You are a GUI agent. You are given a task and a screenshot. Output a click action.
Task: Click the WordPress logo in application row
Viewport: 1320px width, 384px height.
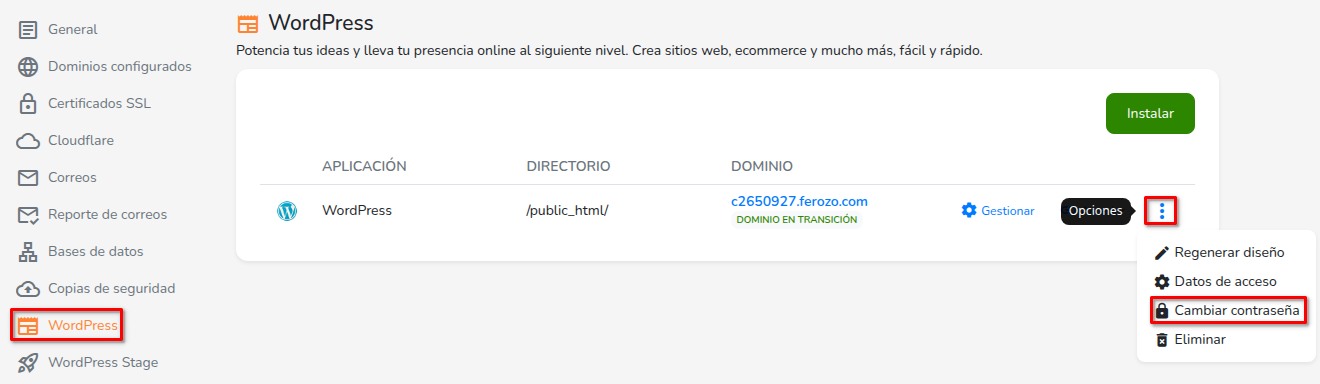(x=287, y=211)
